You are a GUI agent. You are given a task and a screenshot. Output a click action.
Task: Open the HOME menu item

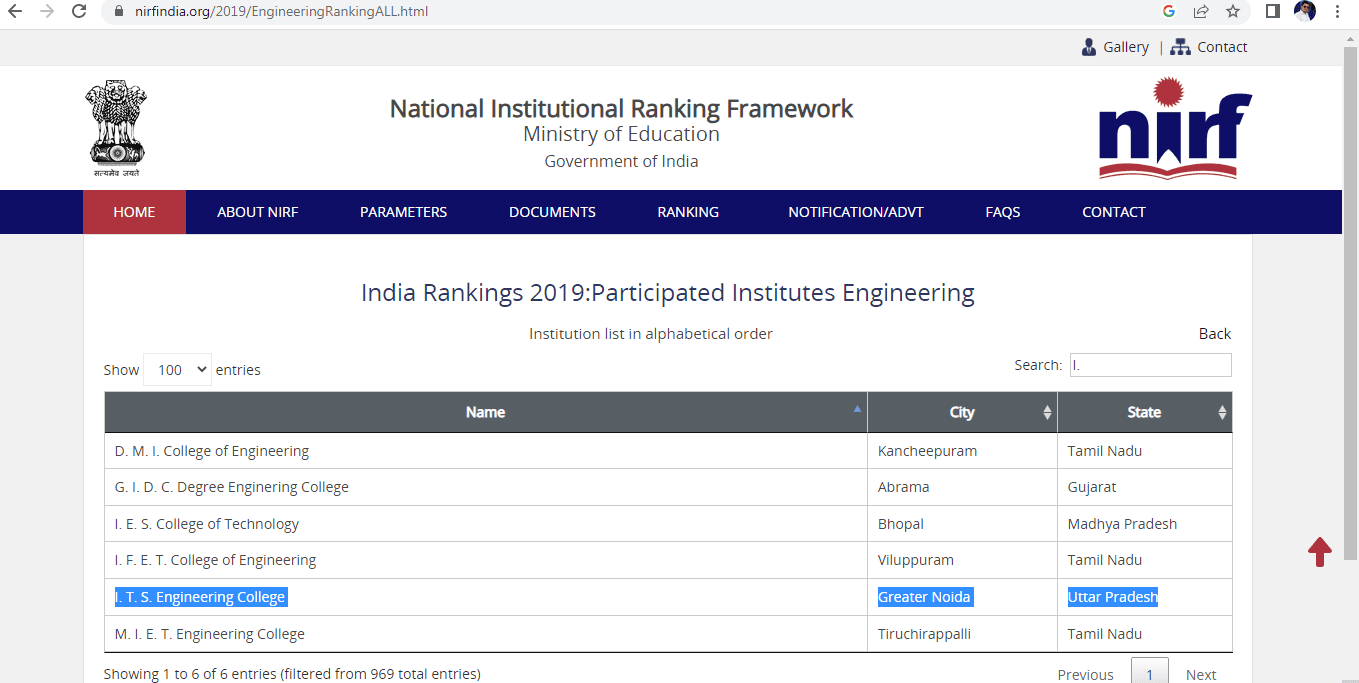(x=134, y=212)
